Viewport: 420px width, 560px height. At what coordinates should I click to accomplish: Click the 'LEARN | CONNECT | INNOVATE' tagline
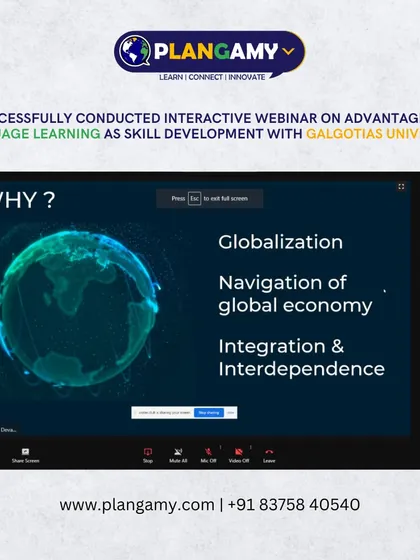click(x=212, y=77)
